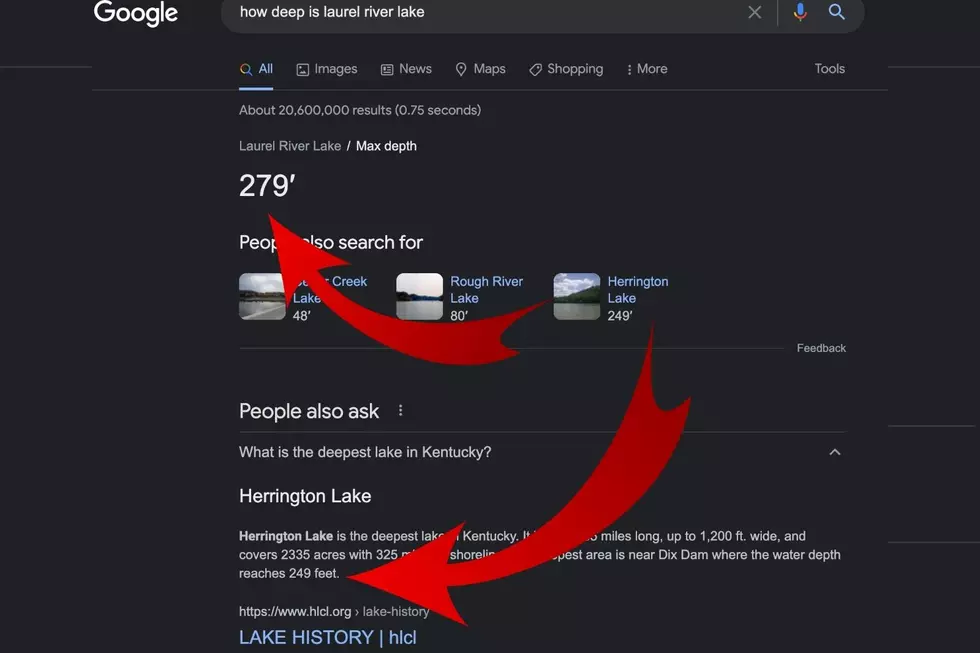
Task: Click the Google logo
Action: click(x=136, y=12)
